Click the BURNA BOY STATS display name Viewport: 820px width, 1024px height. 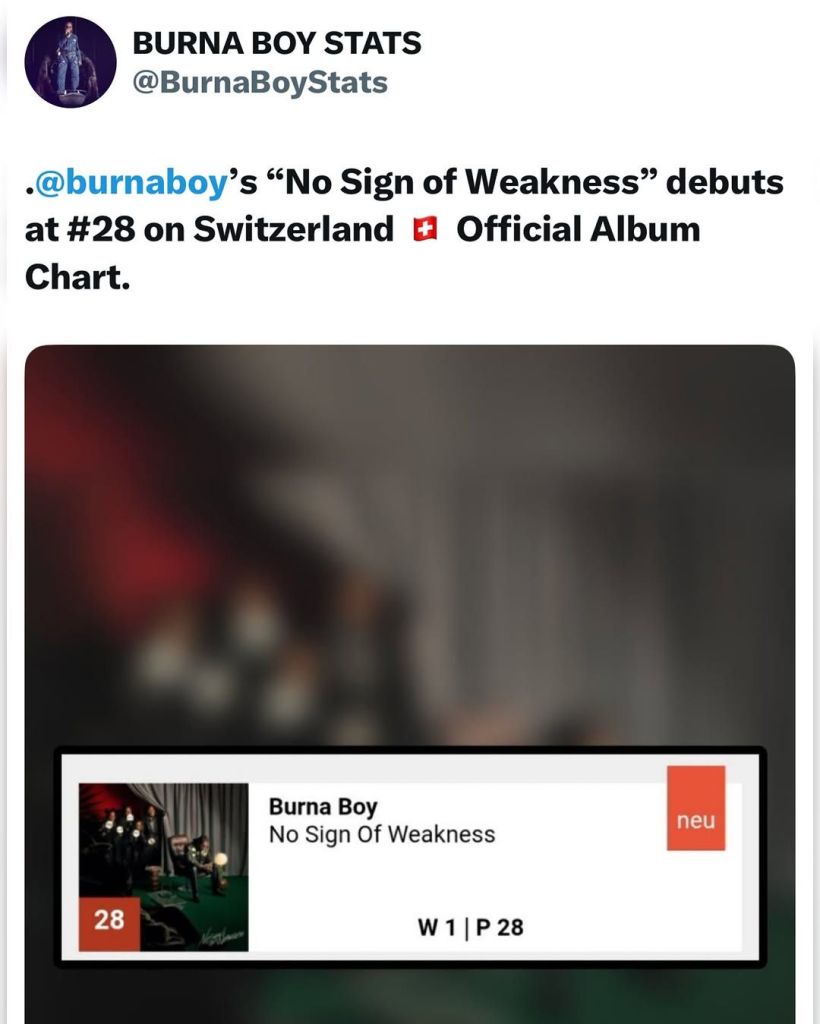pos(277,44)
